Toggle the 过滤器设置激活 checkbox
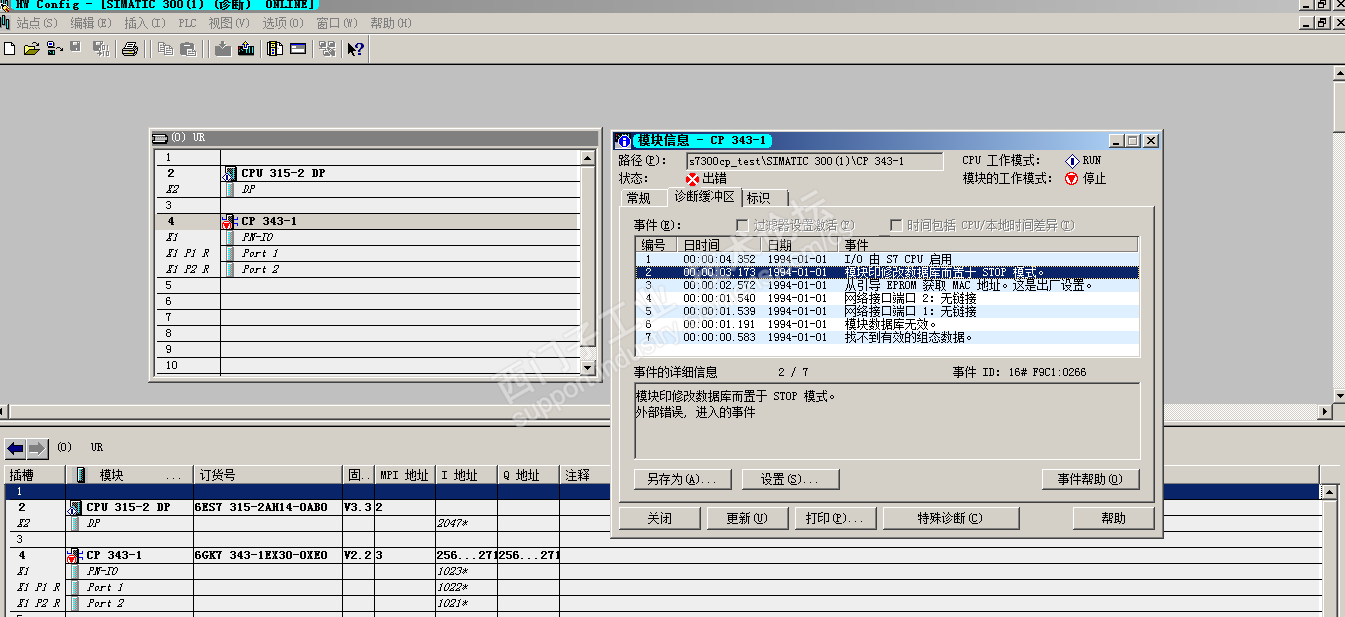The height and width of the screenshot is (617, 1345). click(x=742, y=225)
